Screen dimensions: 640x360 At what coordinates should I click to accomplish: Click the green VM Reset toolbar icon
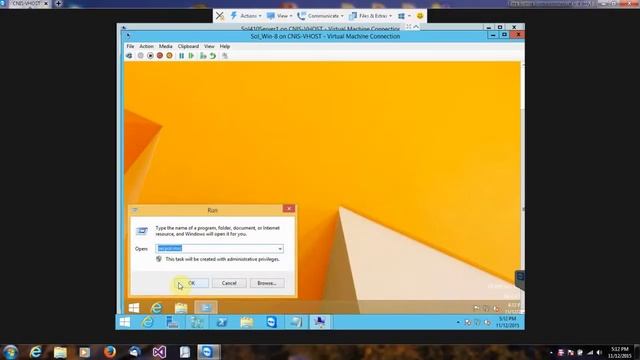pyautogui.click(x=191, y=56)
